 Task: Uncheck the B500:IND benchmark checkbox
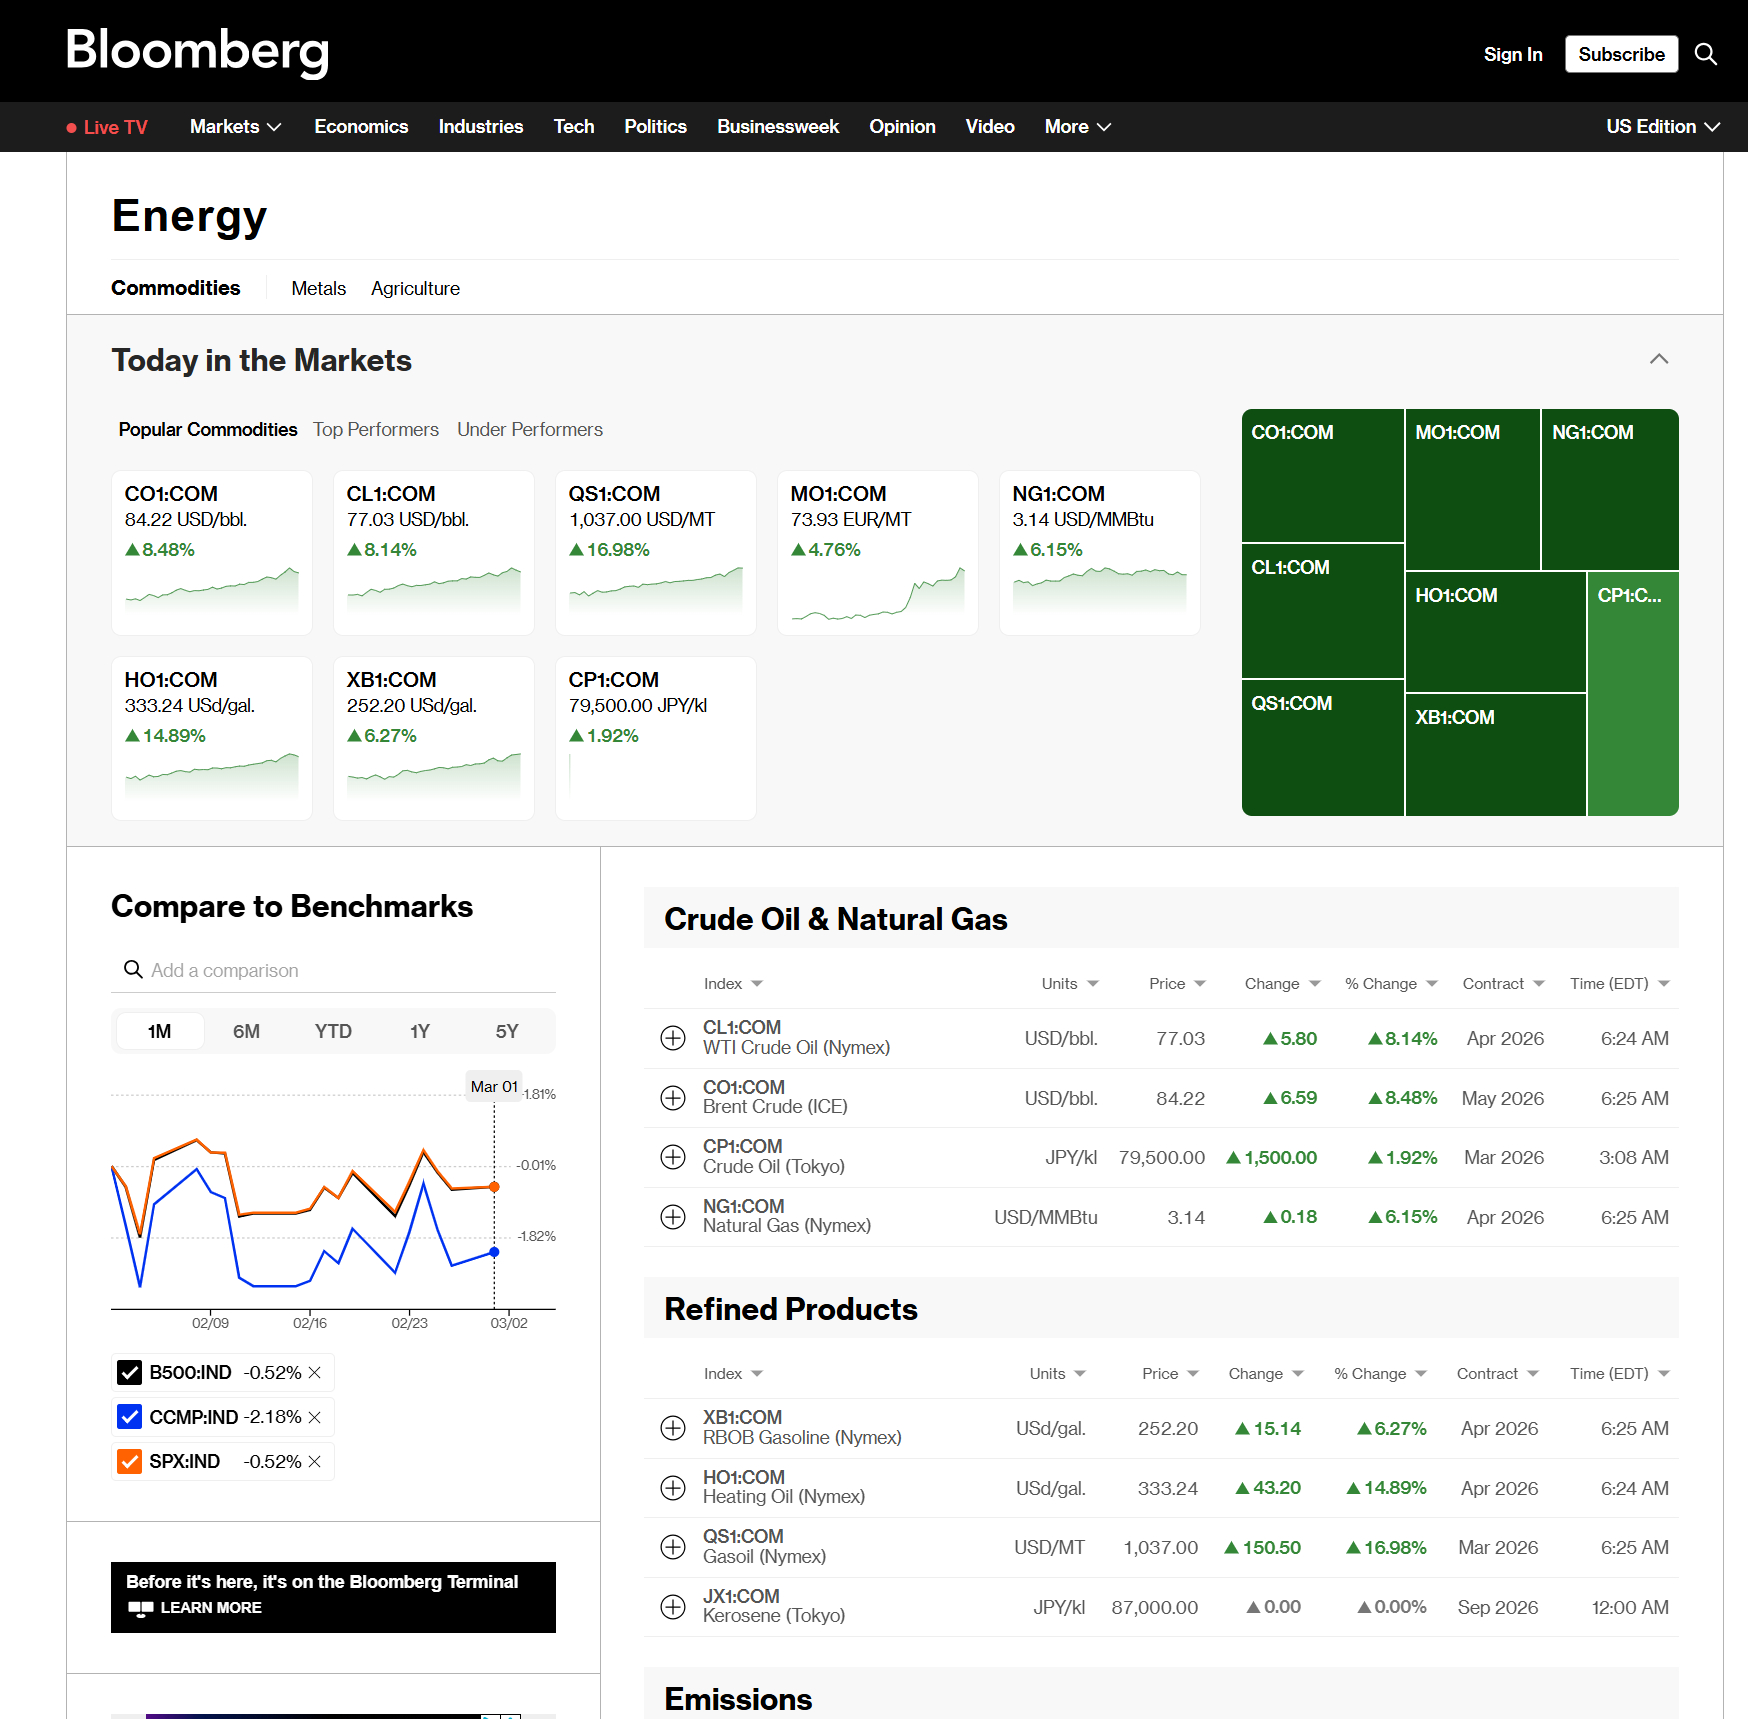tap(130, 1373)
